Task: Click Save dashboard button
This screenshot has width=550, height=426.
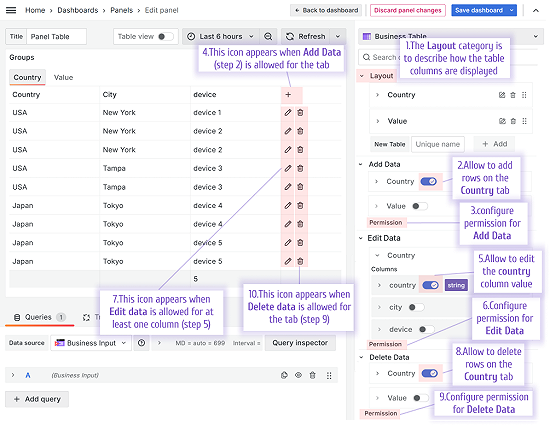Action: (x=479, y=11)
